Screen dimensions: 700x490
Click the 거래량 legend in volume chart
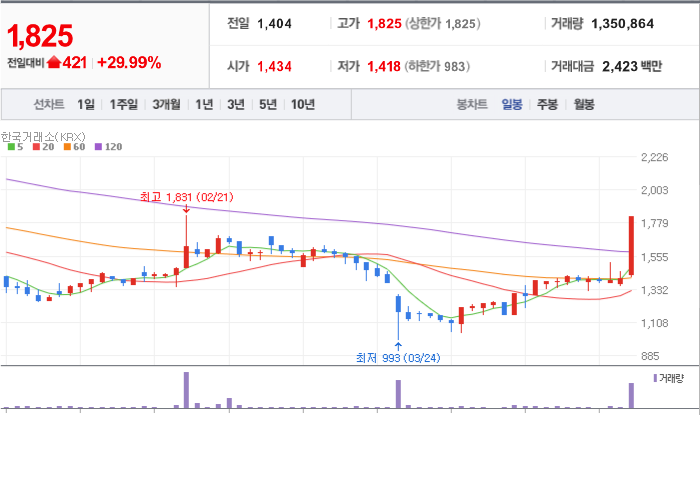click(668, 378)
